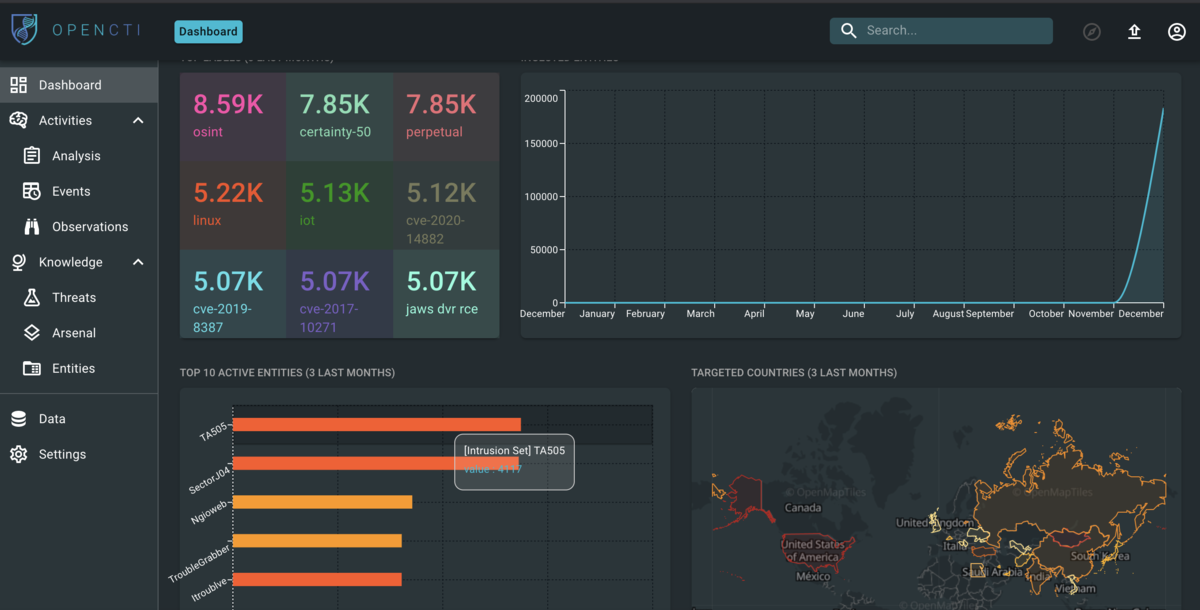Click the perpetual label tile

pos(446,117)
